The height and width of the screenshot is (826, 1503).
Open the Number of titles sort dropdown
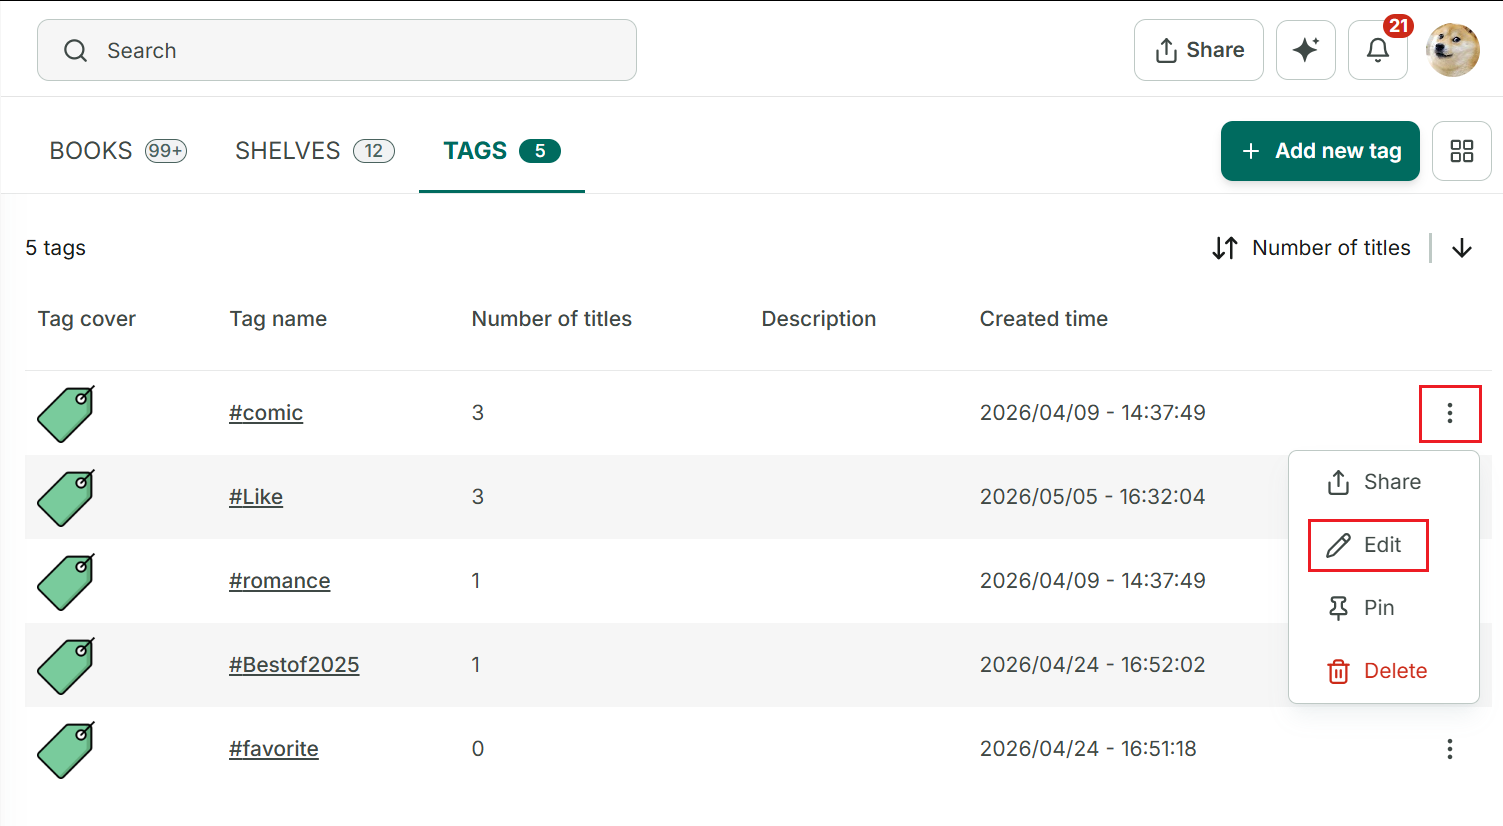(x=1311, y=248)
